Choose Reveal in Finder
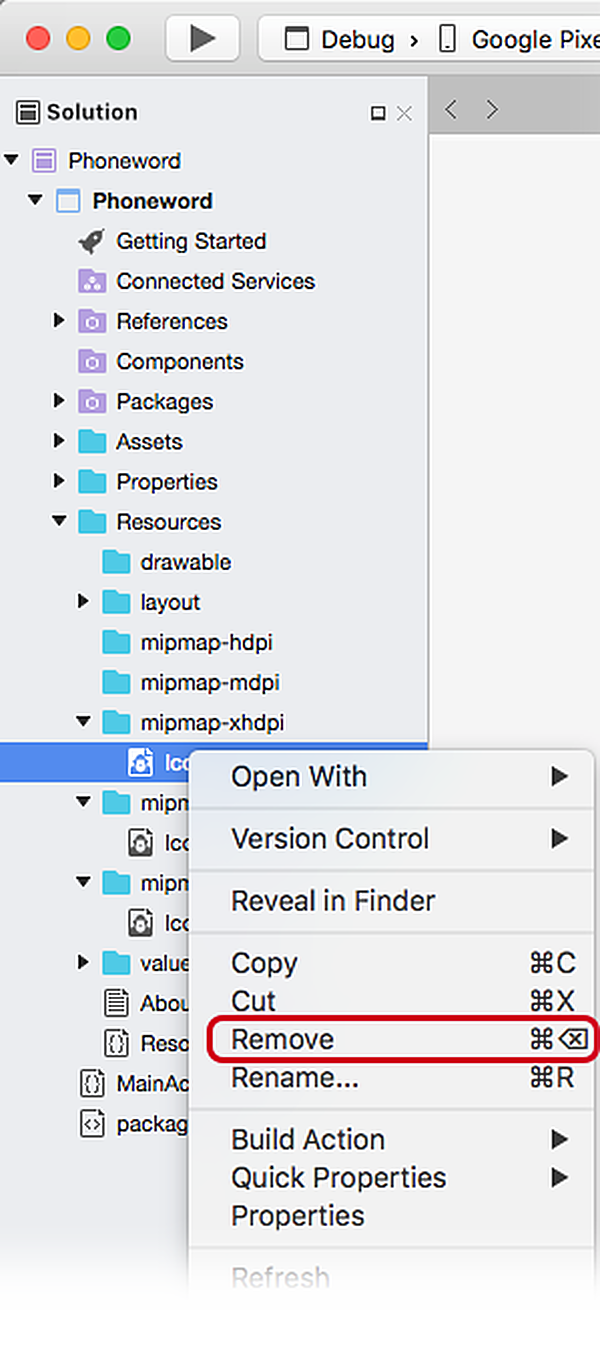Viewport: 600px width, 1346px height. pos(334,901)
